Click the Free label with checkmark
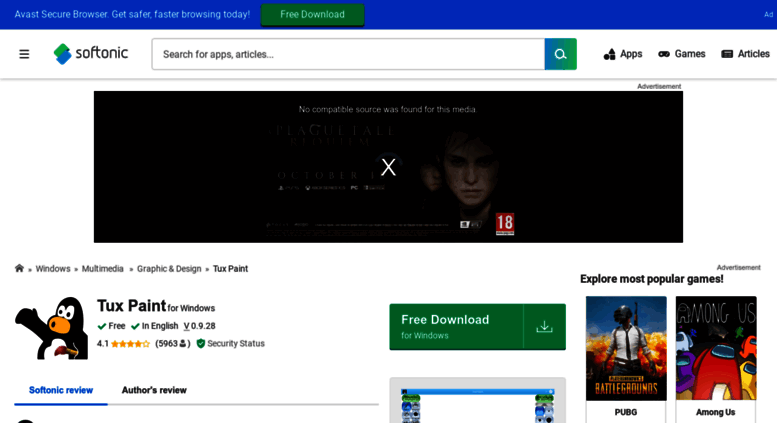777x423 pixels. tap(111, 326)
